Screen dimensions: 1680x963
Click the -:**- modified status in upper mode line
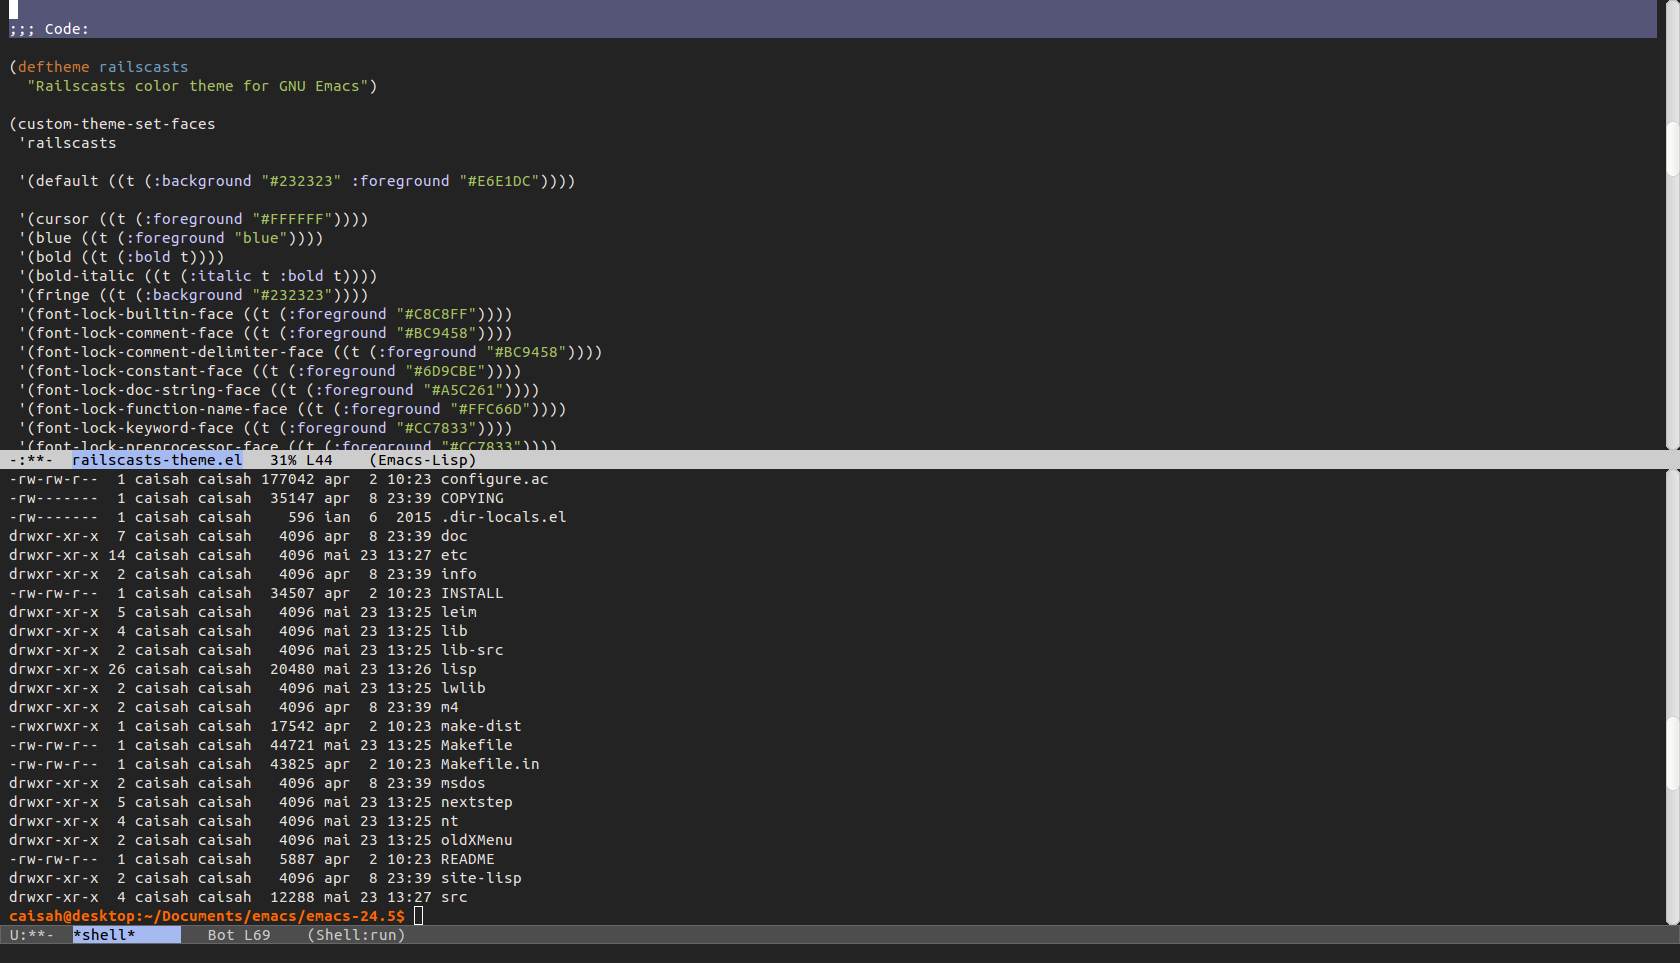[x=31, y=460]
